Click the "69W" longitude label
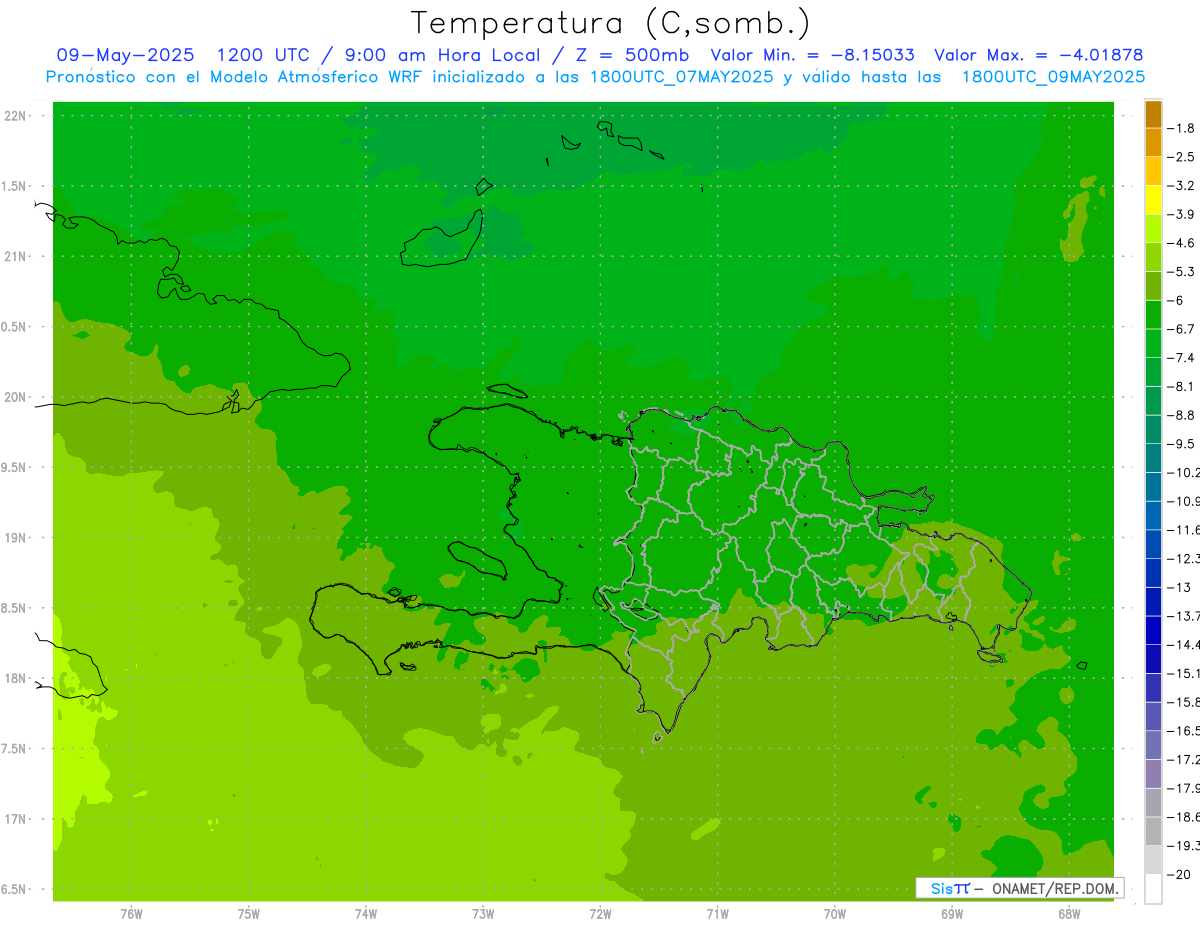Image resolution: width=1200 pixels, height=927 pixels. pos(952,914)
